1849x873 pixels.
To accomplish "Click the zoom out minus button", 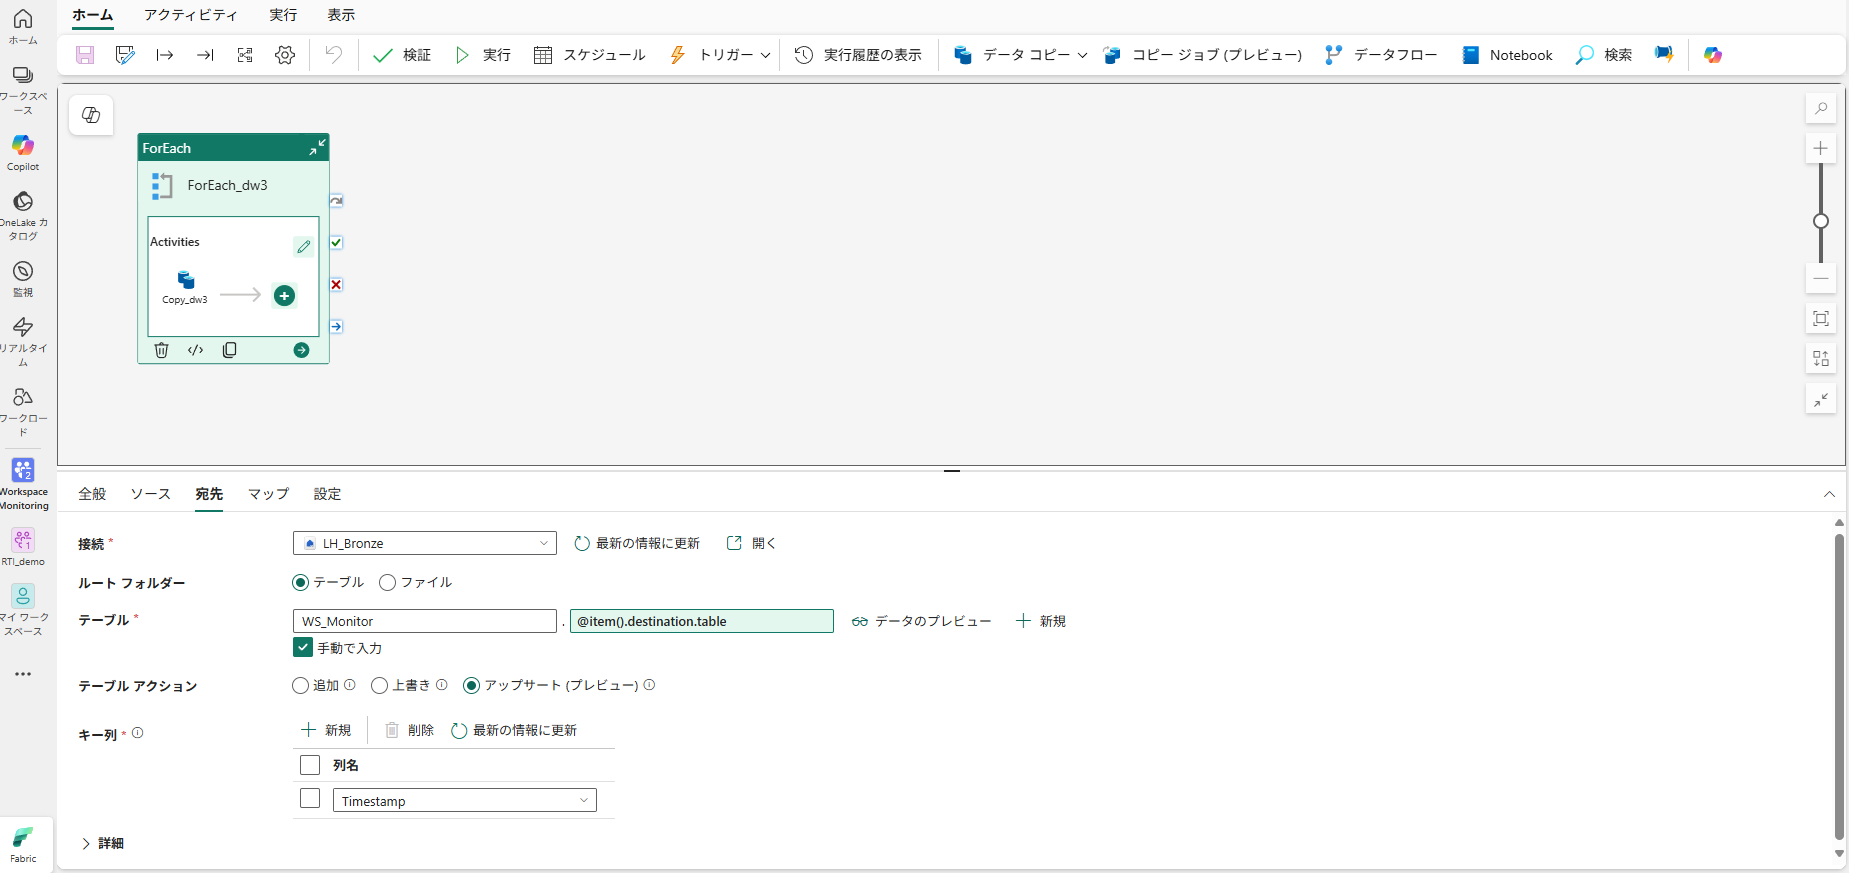I will point(1821,278).
